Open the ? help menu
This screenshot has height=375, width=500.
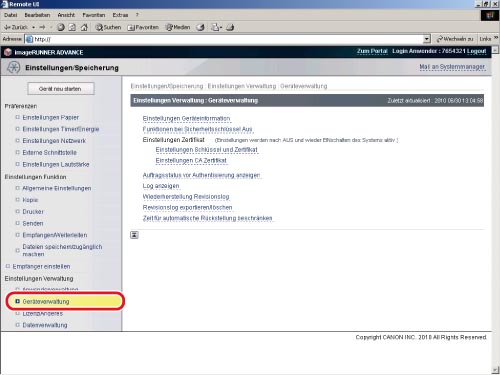(x=137, y=15)
